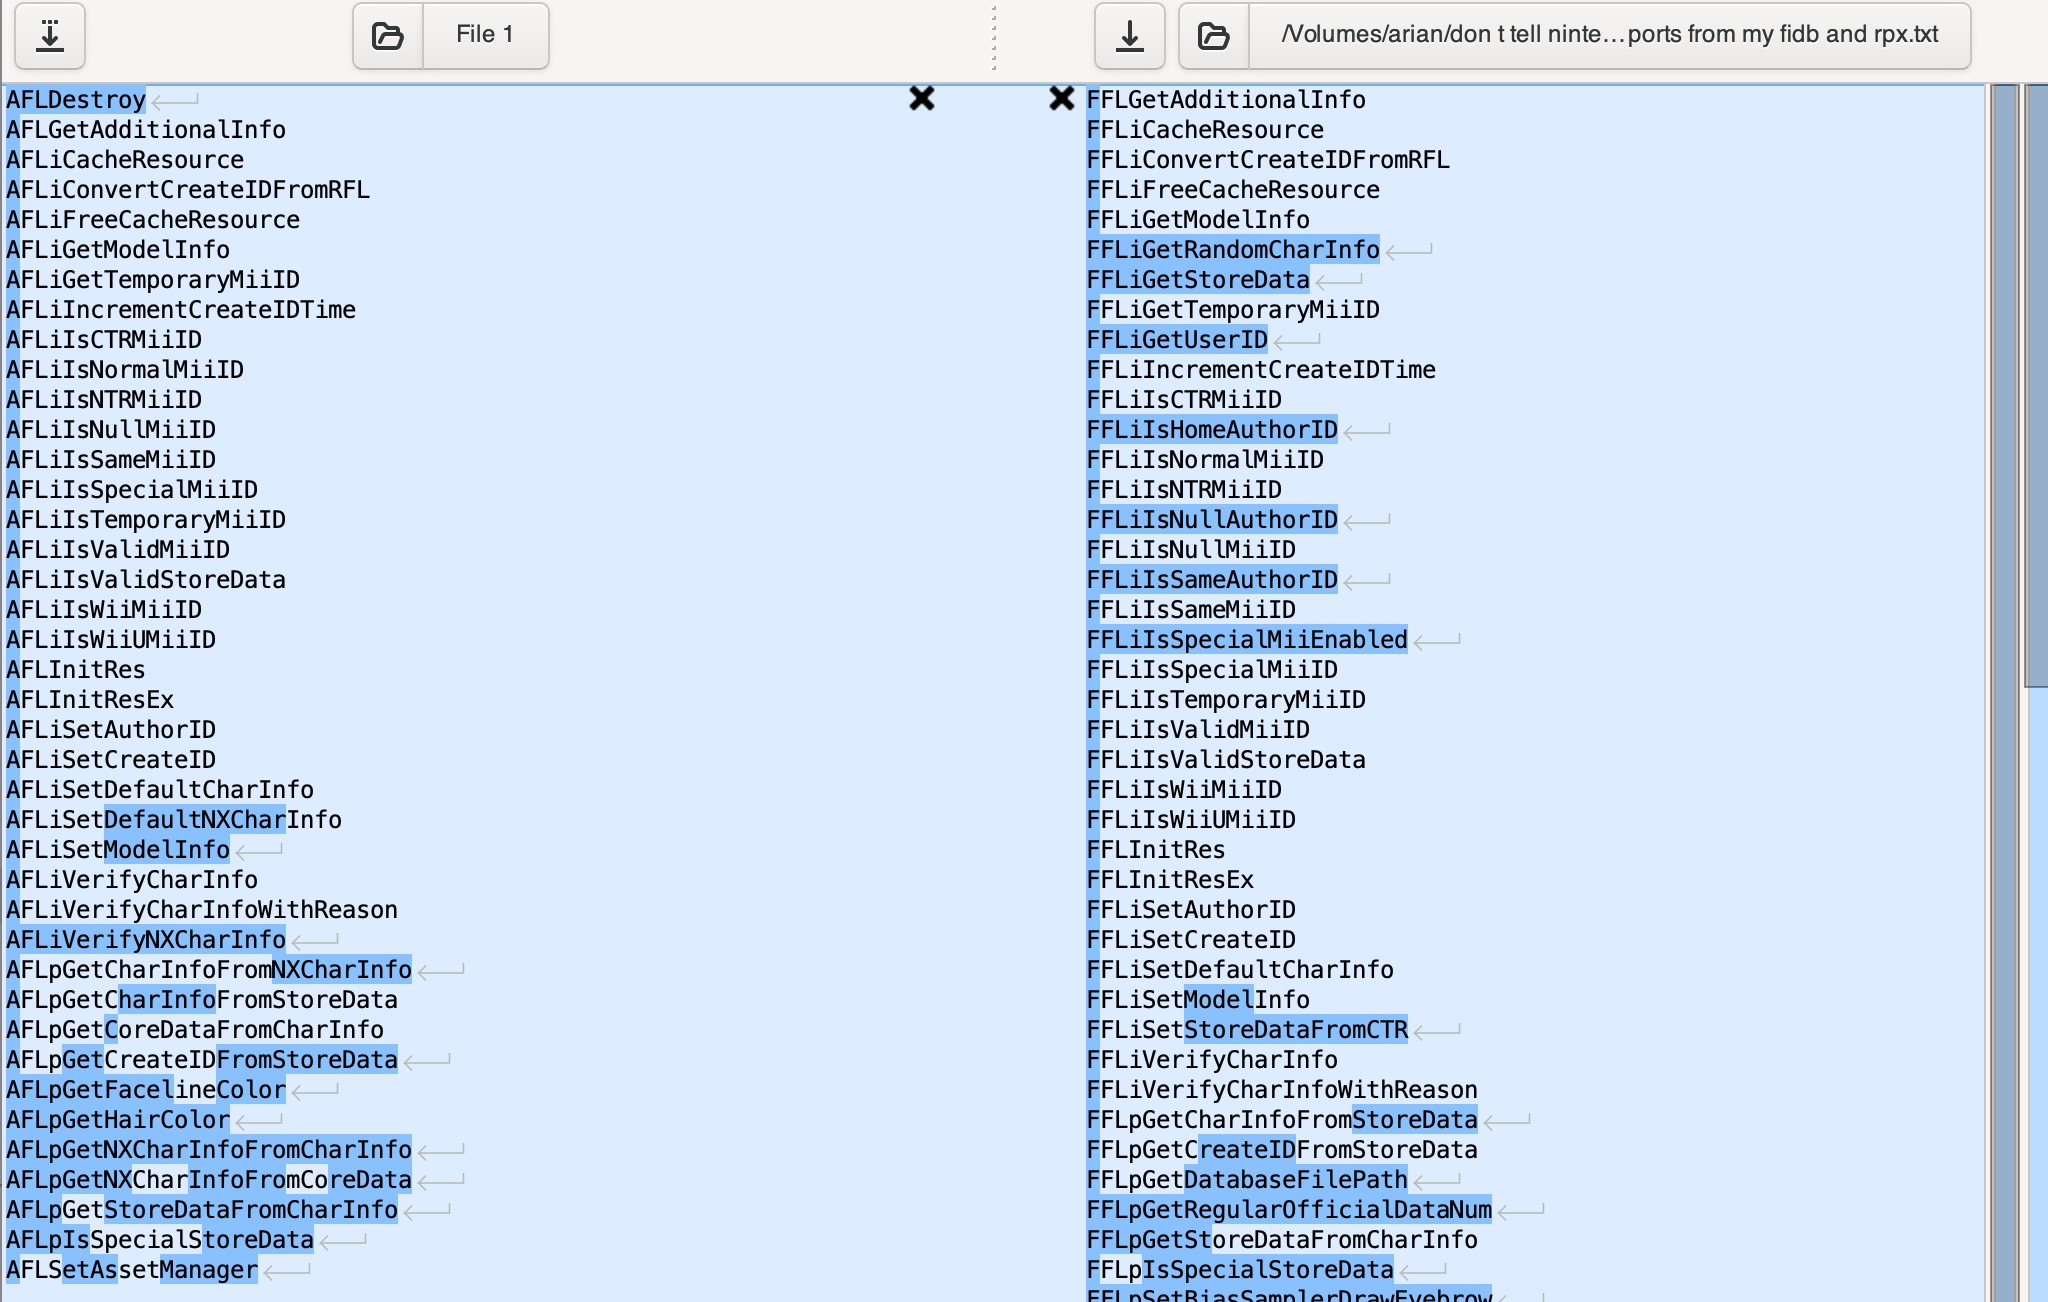
Task: Clear the left pane with X icon
Action: pos(922,98)
